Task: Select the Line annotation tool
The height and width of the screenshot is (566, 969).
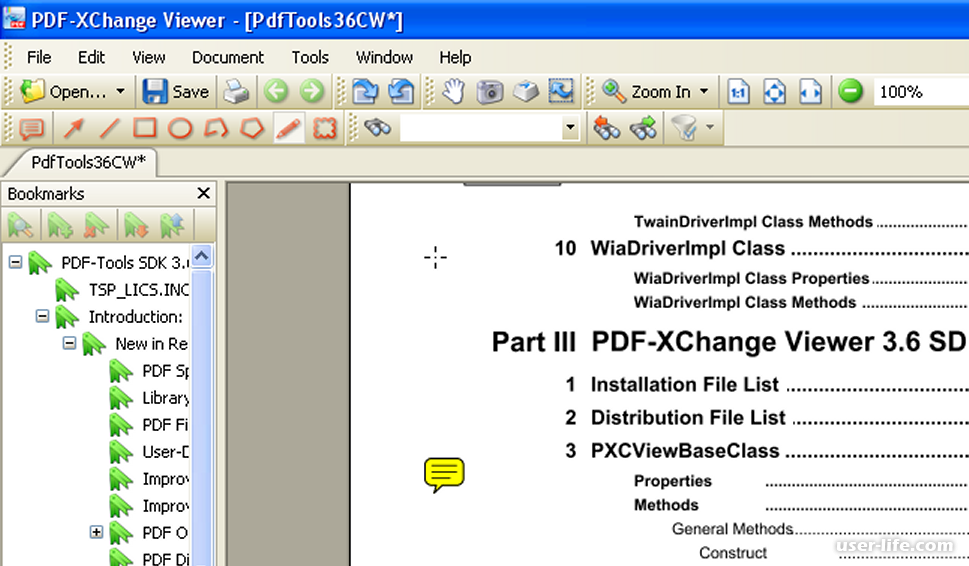Action: tap(109, 129)
